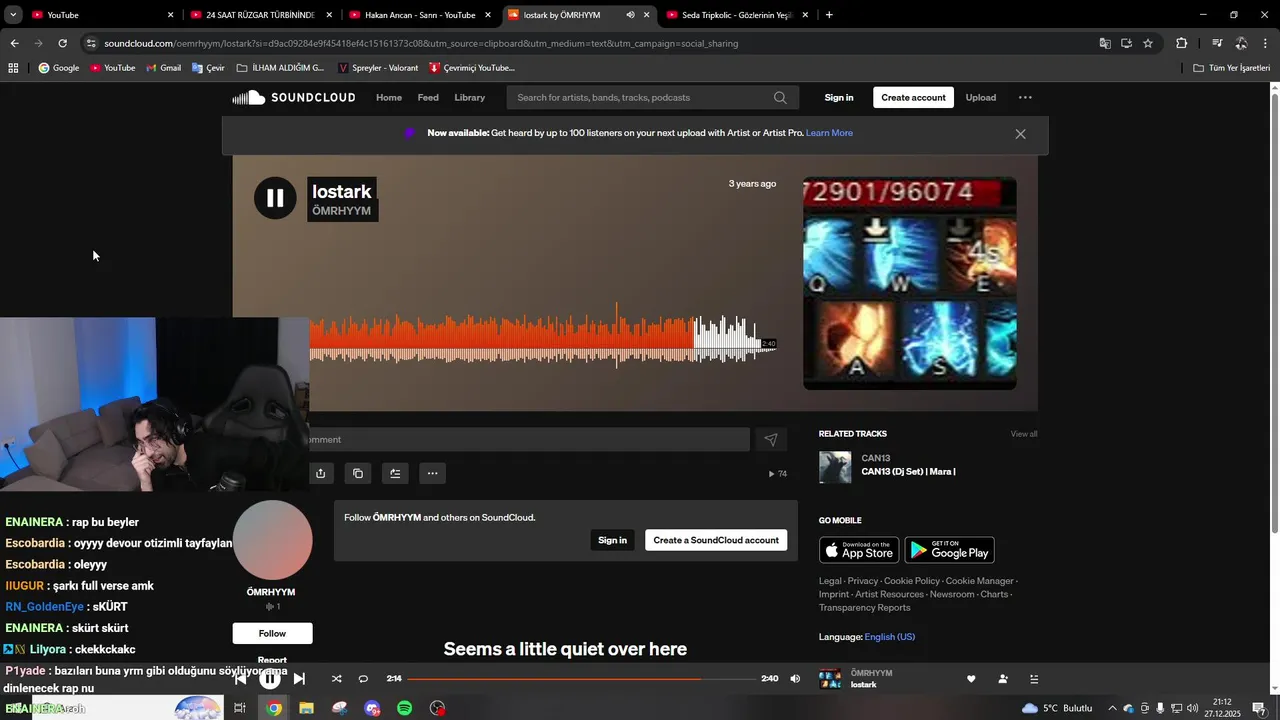Screen dimensions: 1280x720
Task: Open player bar track thumbnail
Action: click(830, 679)
